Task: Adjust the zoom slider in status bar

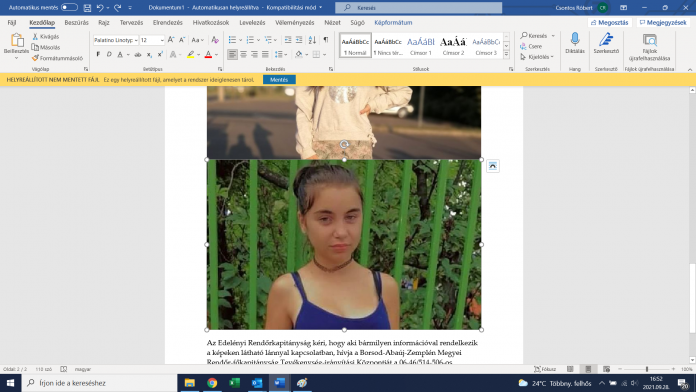Action: 647,369
